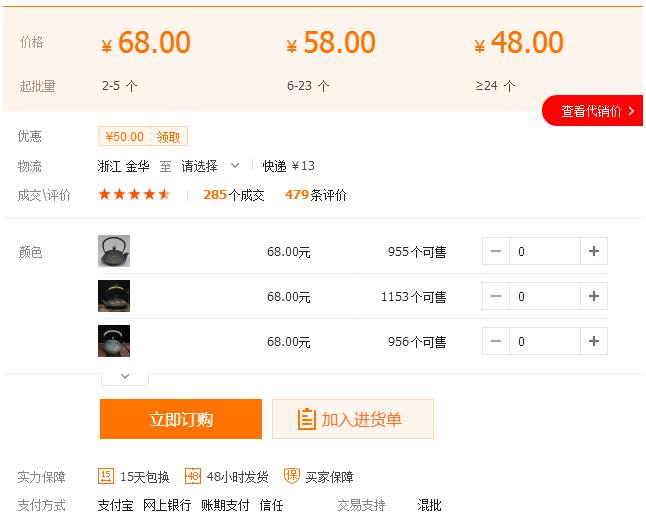Click 立即订购 order now button
The image size is (646, 531).
pos(181,419)
